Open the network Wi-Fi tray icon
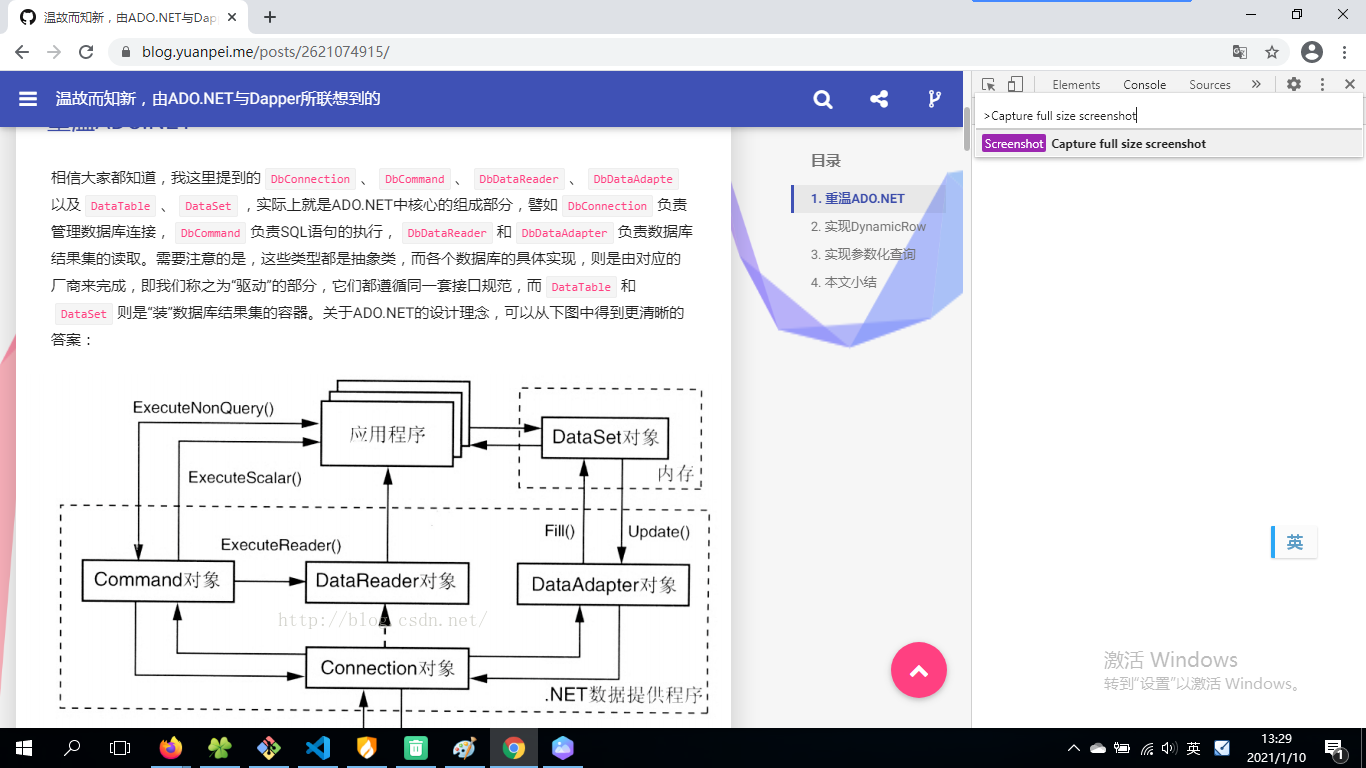This screenshot has height=768, width=1366. coord(1147,748)
